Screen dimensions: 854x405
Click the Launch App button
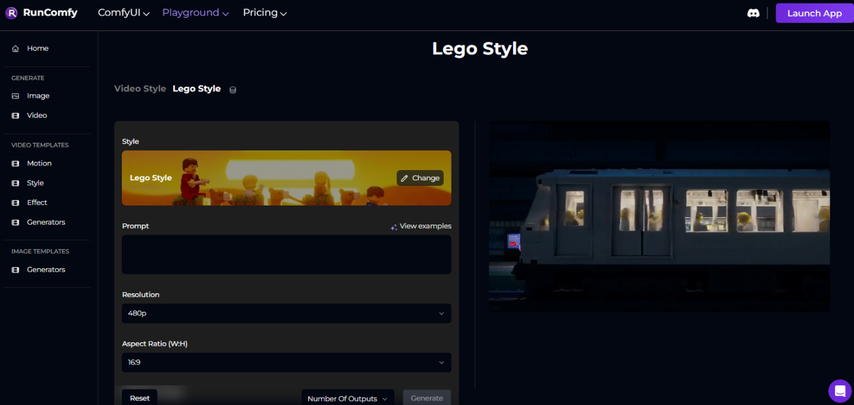814,14
